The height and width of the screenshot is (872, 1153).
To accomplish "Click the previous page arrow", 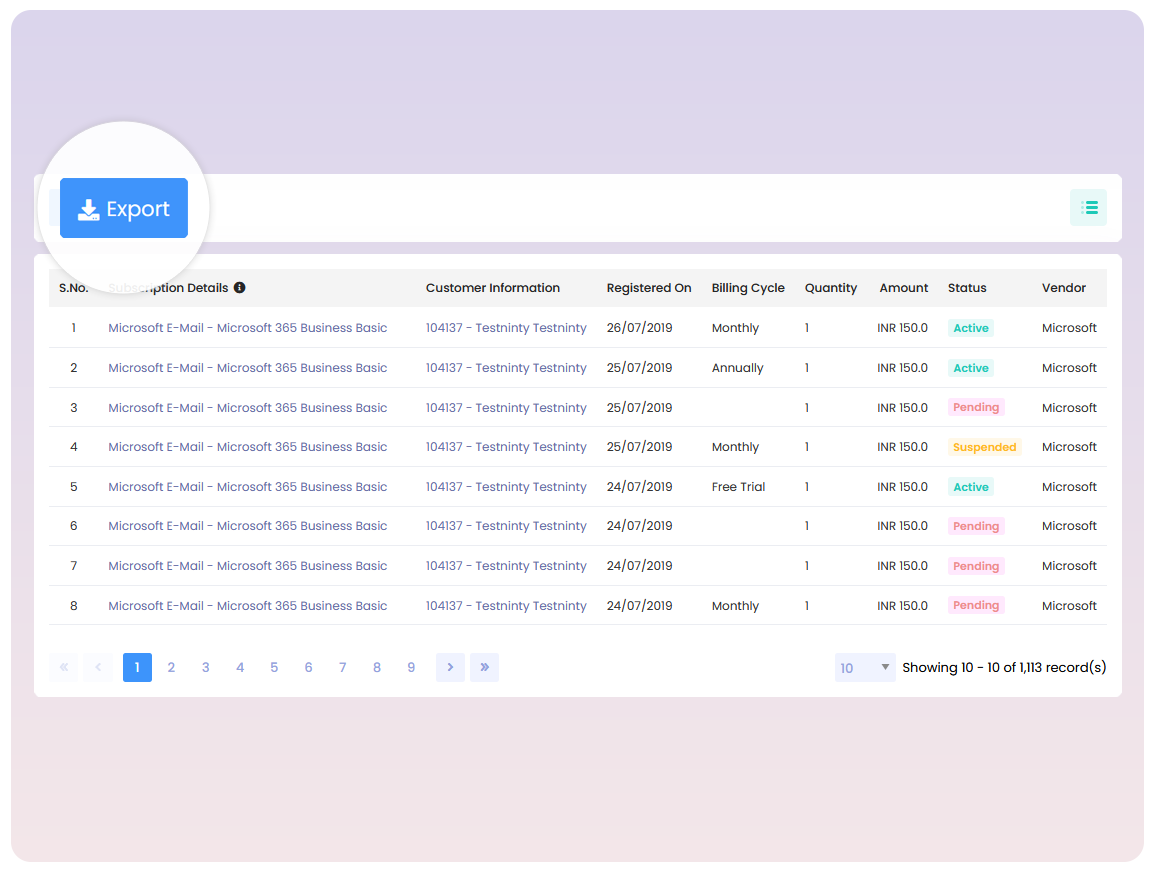I will pos(98,667).
